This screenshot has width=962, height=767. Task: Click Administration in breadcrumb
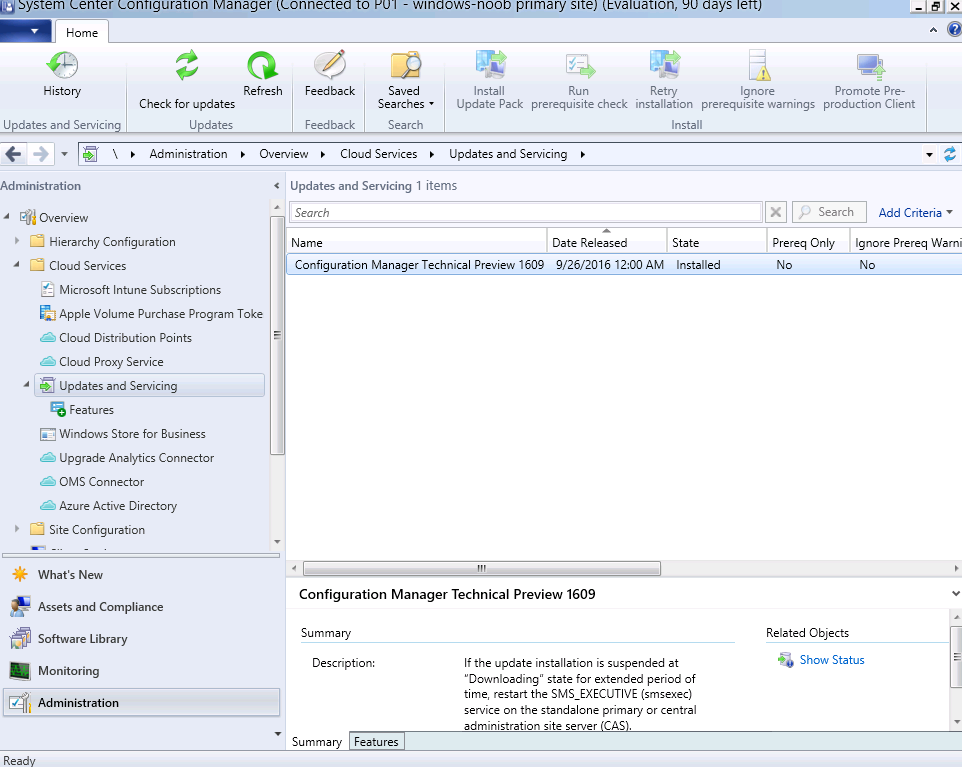(188, 154)
